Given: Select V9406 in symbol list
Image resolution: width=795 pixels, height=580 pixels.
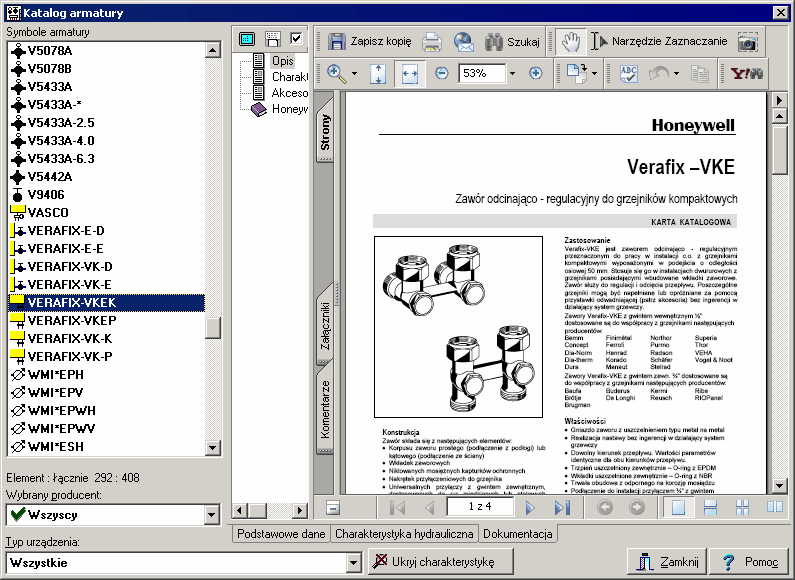Looking at the screenshot, I should click(46, 195).
